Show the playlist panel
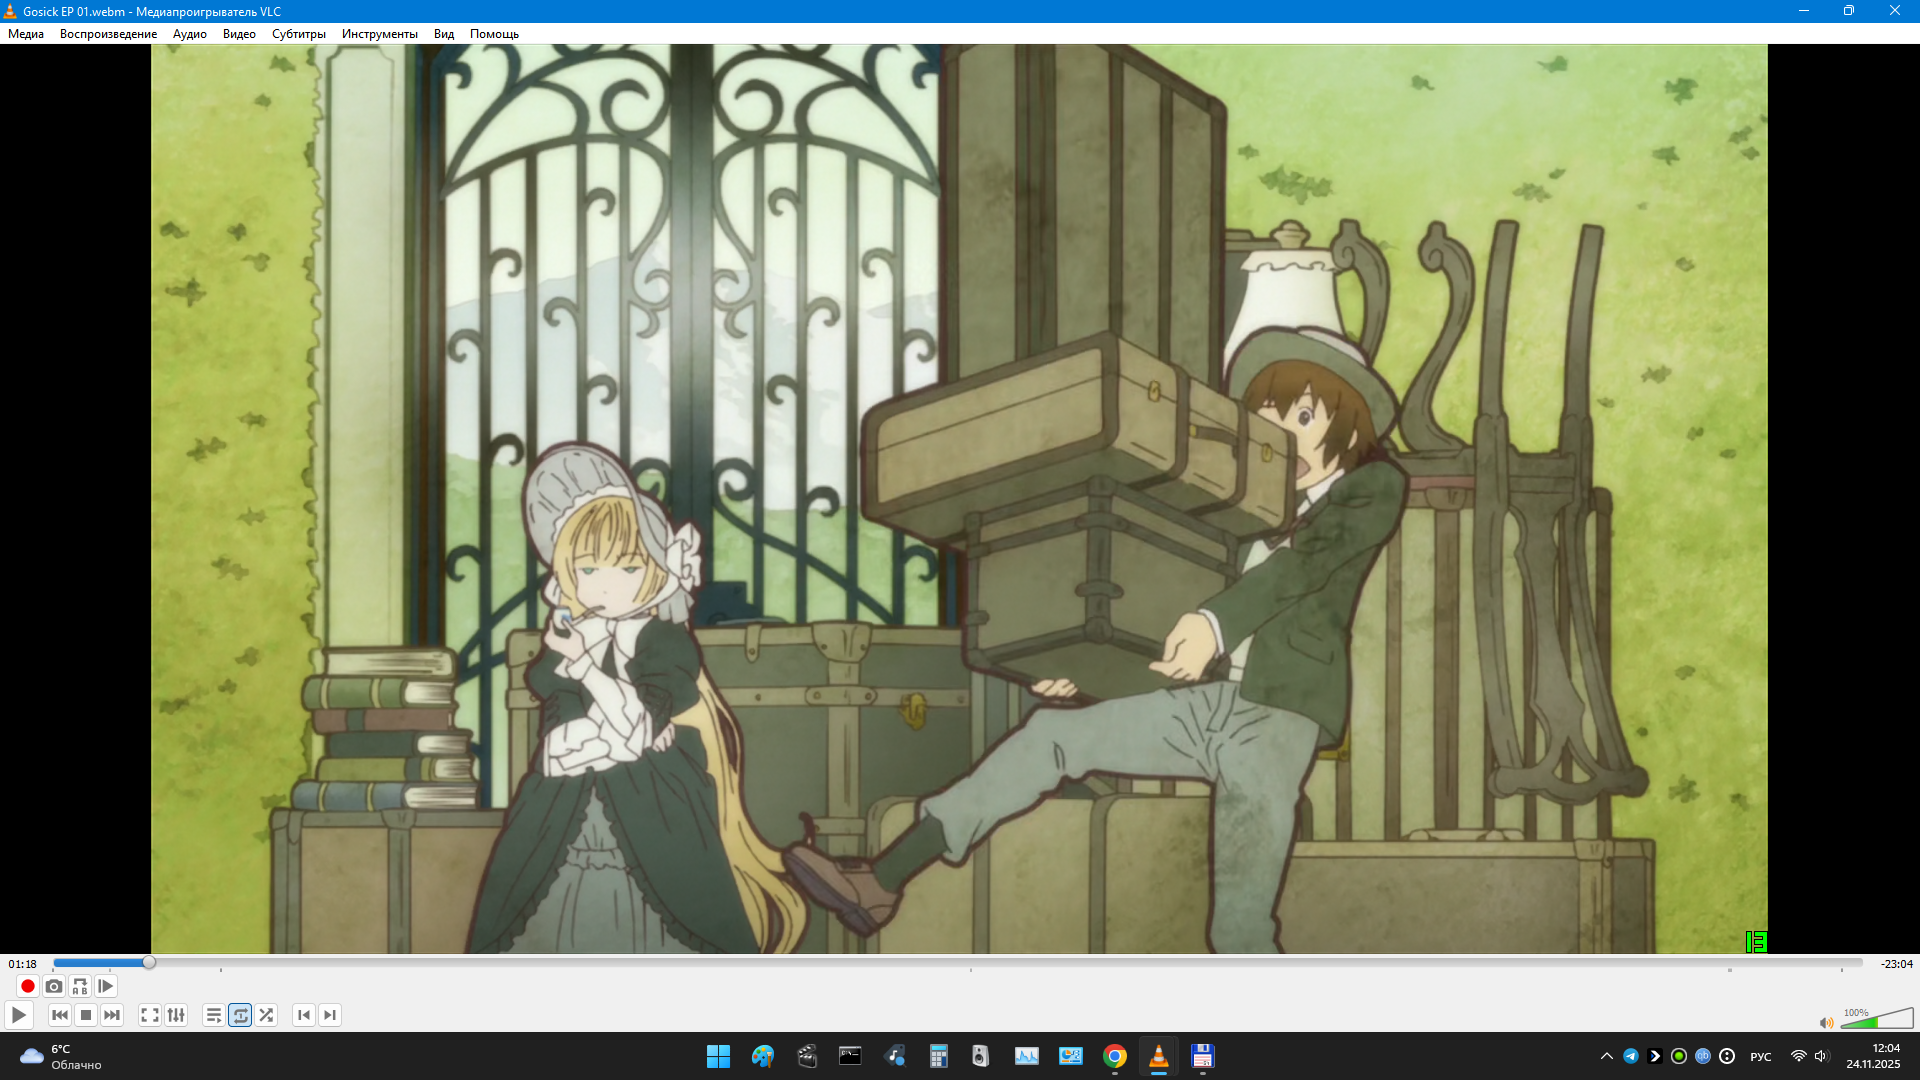The height and width of the screenshot is (1080, 1920). 214,1016
